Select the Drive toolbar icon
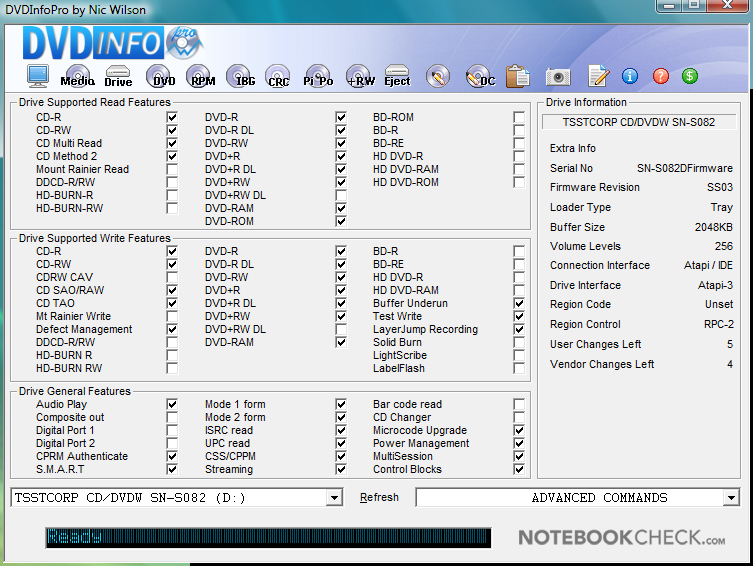 point(118,76)
